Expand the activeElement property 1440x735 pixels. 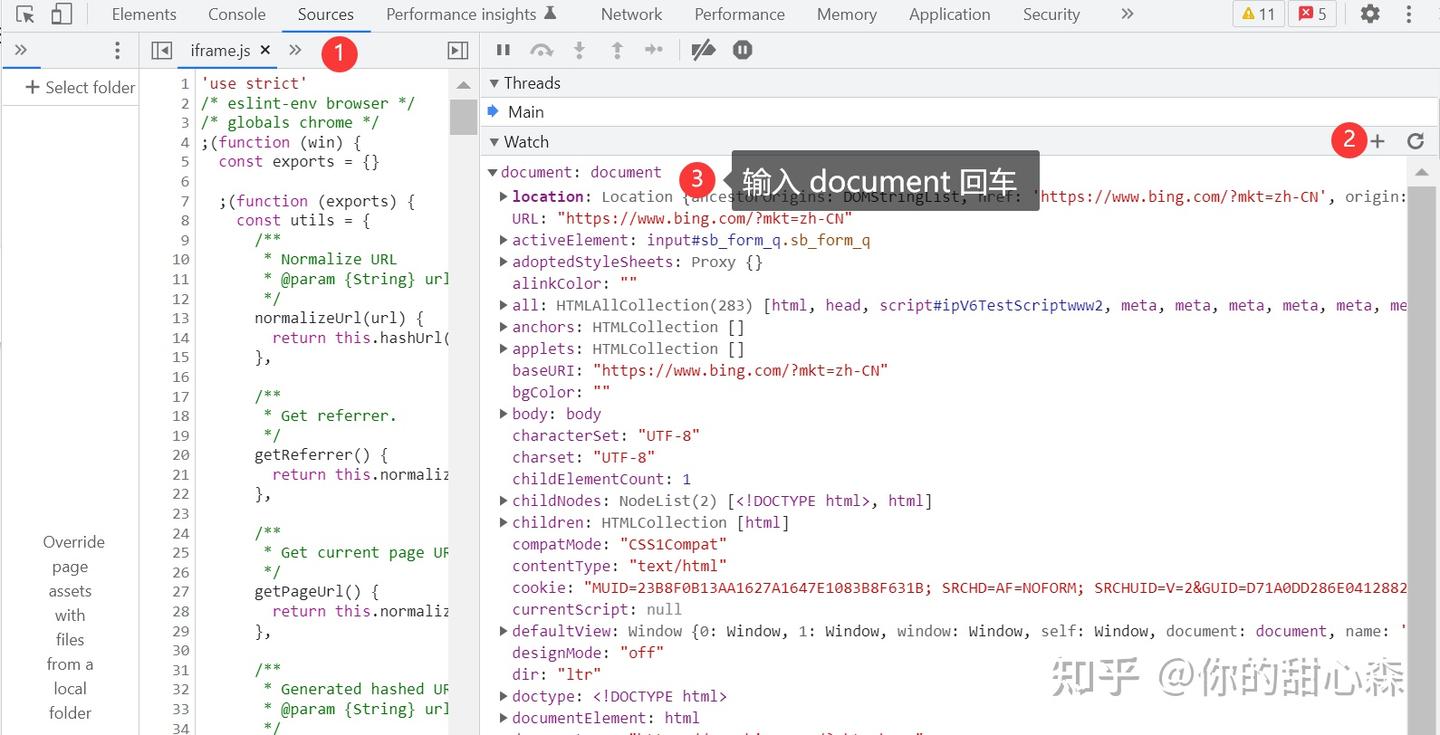pyautogui.click(x=504, y=240)
